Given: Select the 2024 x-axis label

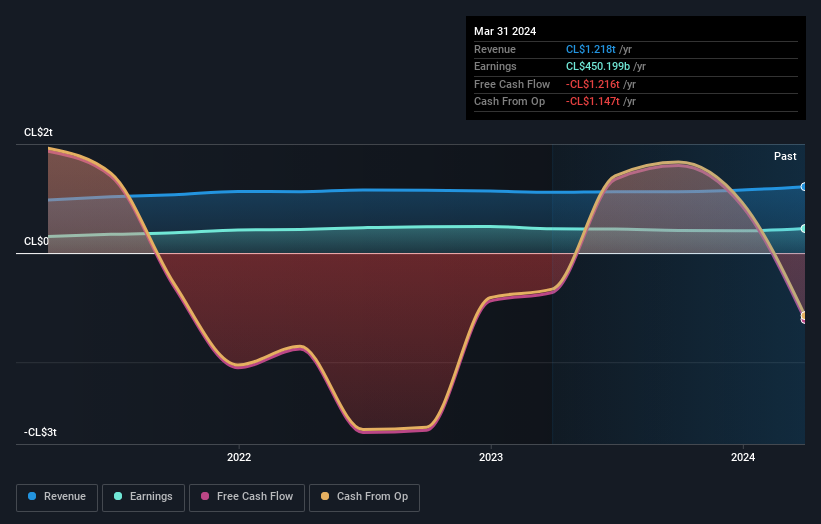Looking at the screenshot, I should pyautogui.click(x=742, y=457).
